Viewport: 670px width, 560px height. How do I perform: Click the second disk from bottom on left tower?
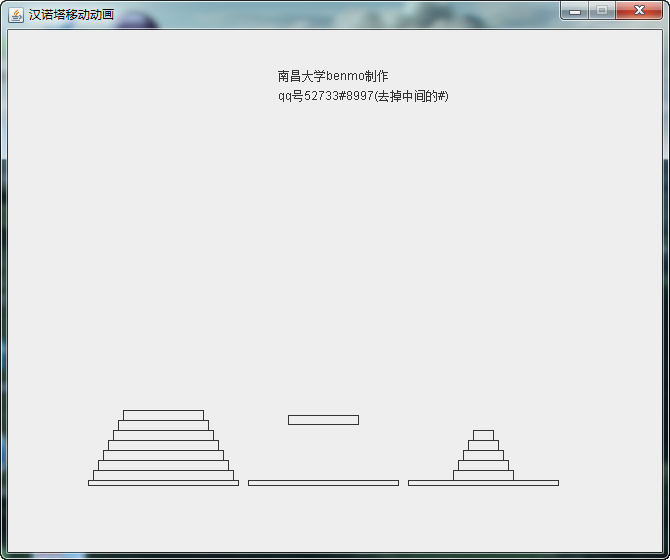pos(163,465)
